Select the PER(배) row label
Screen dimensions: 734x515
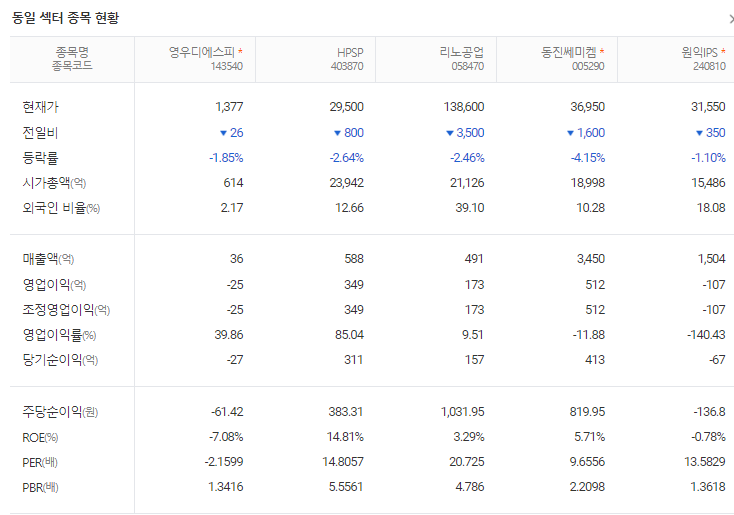40,463
